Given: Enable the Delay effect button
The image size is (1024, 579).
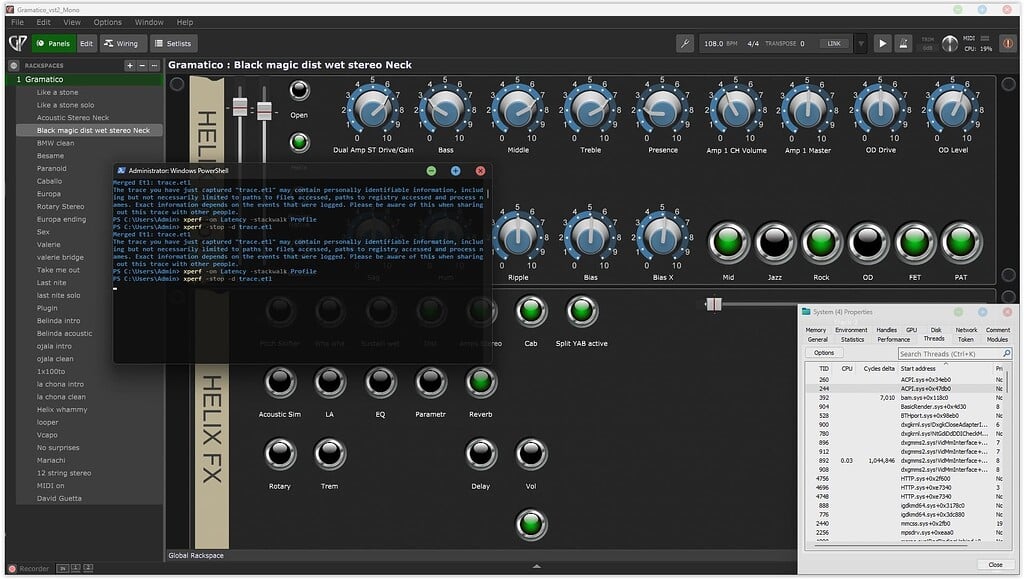Looking at the screenshot, I should coord(481,455).
